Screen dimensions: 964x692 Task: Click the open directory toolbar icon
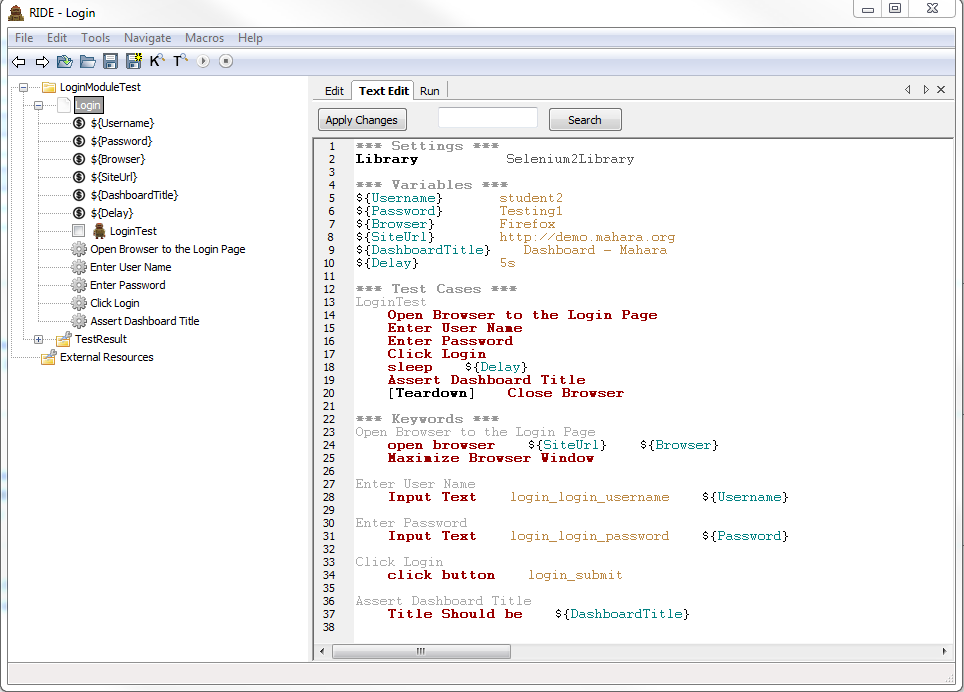(88, 61)
